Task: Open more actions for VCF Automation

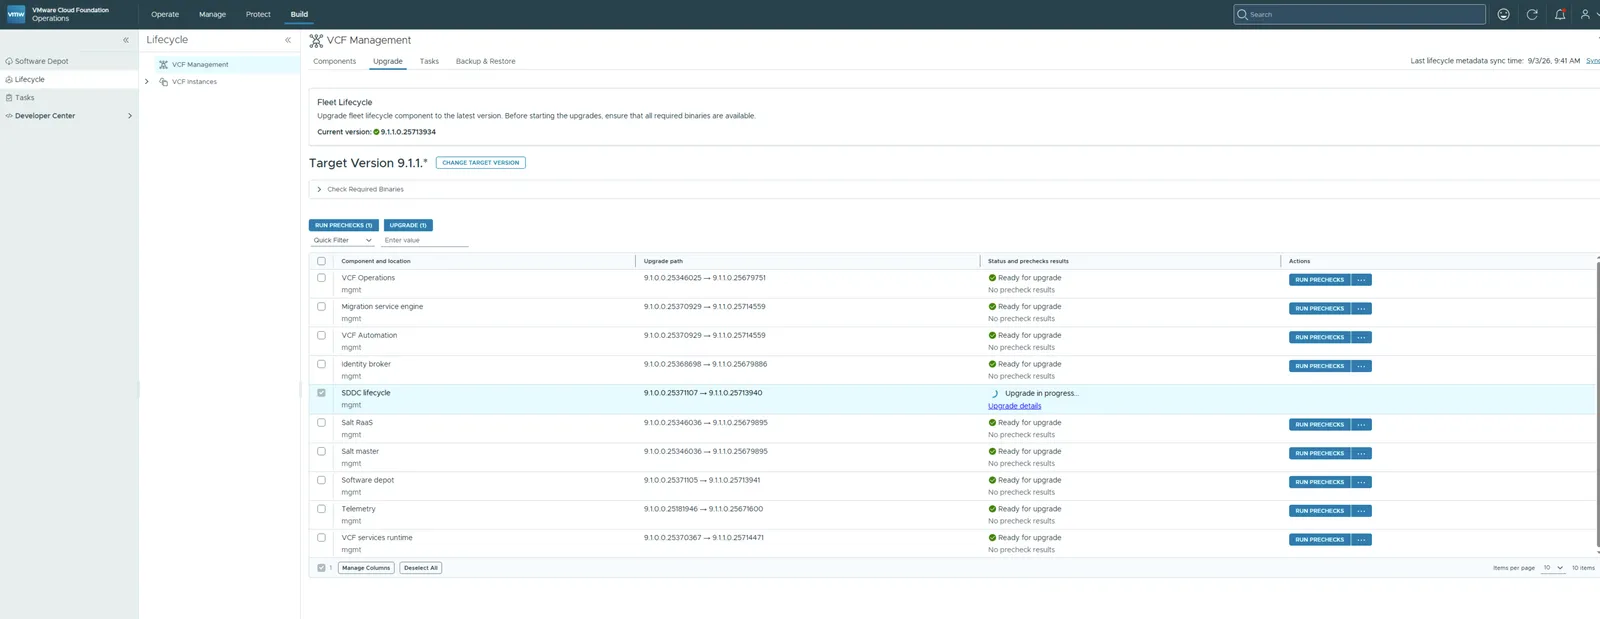Action: pos(1361,338)
